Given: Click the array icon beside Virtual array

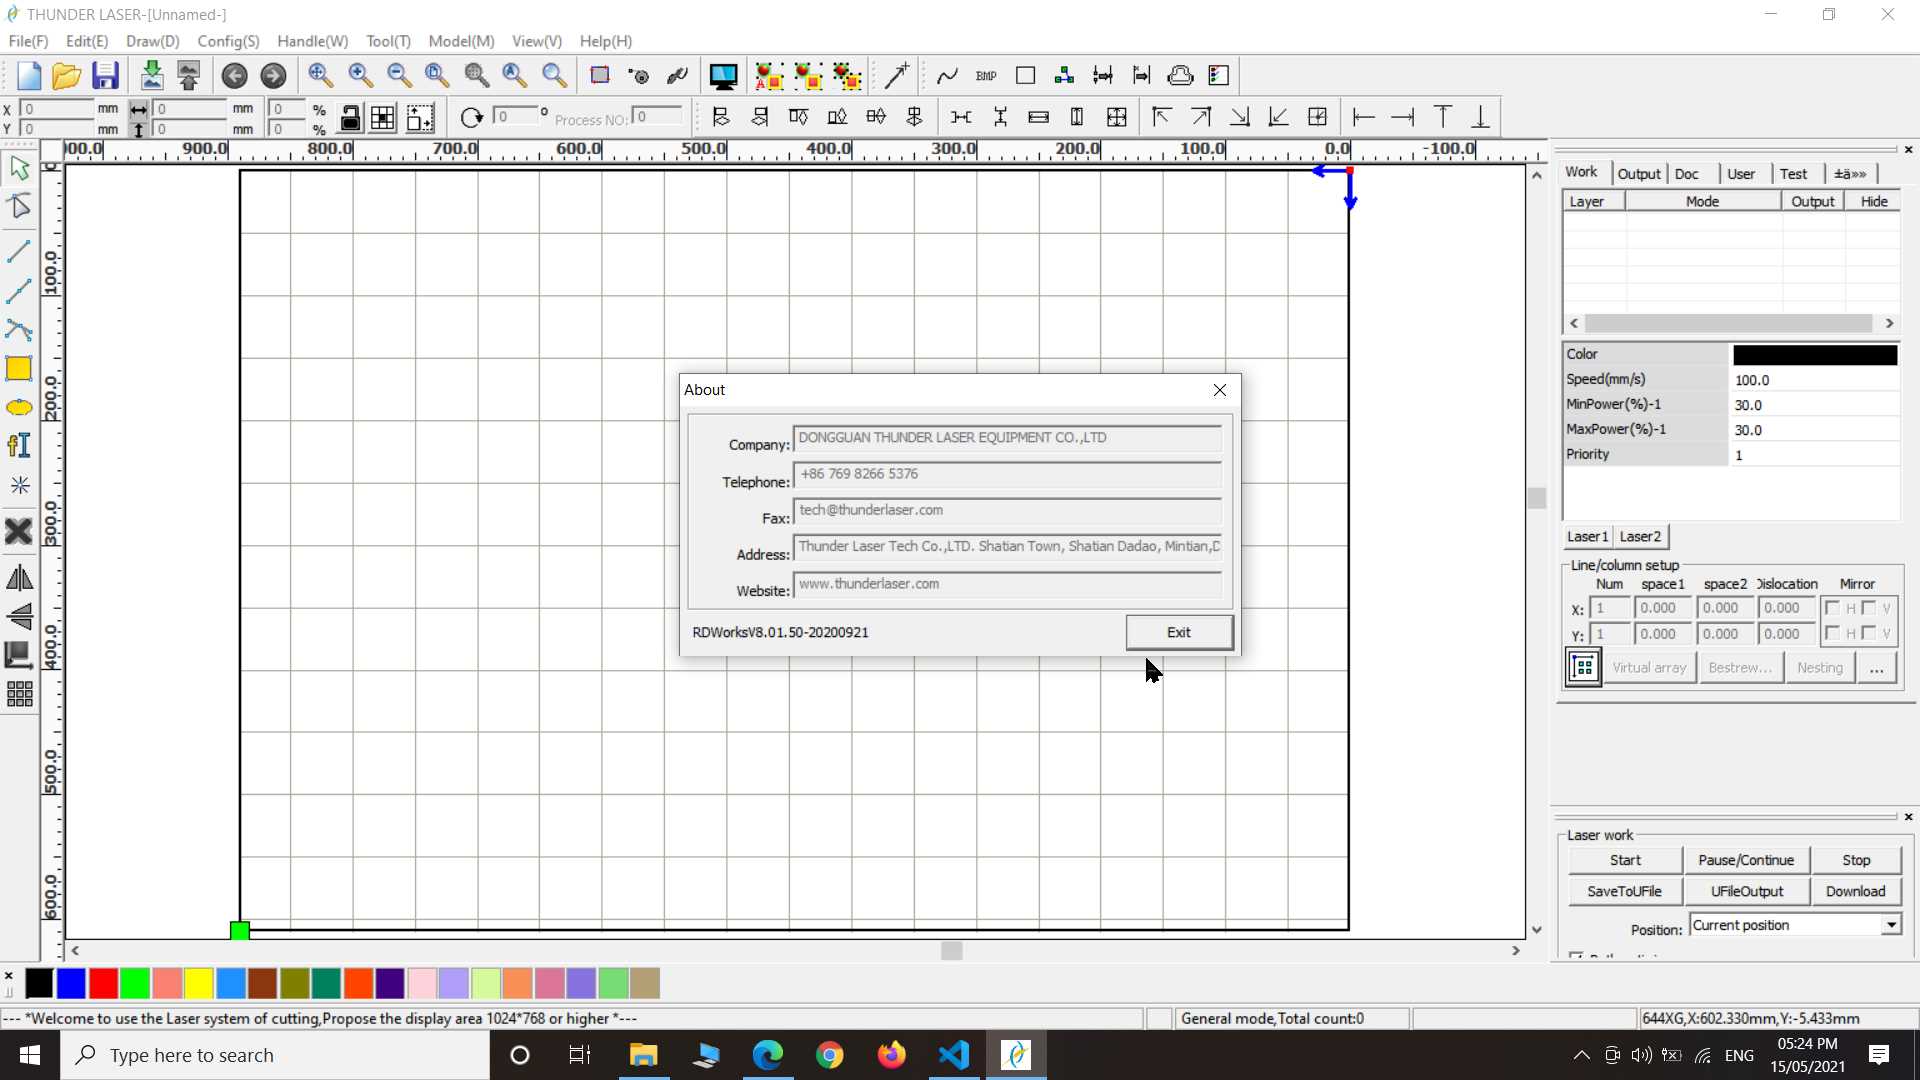Looking at the screenshot, I should coord(1584,667).
